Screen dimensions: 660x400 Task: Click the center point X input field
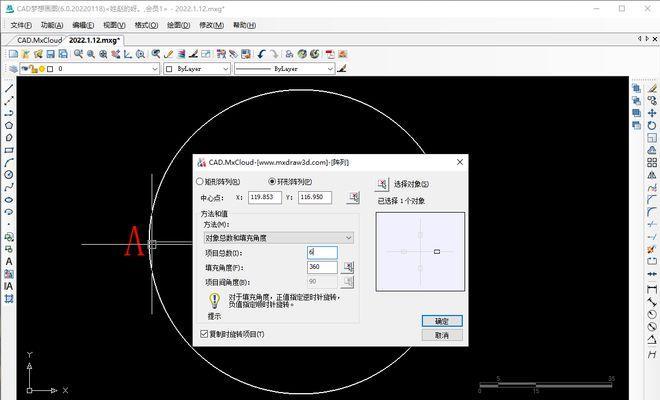tap(265, 197)
